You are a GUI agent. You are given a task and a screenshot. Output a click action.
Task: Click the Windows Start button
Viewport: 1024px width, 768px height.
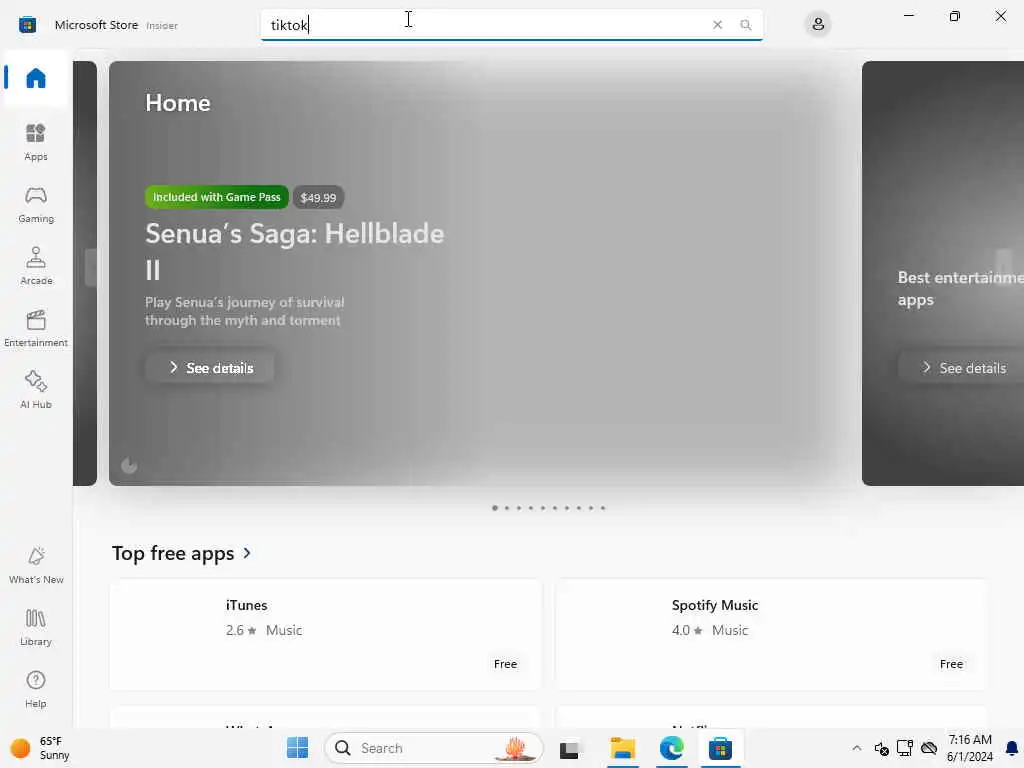[x=297, y=748]
